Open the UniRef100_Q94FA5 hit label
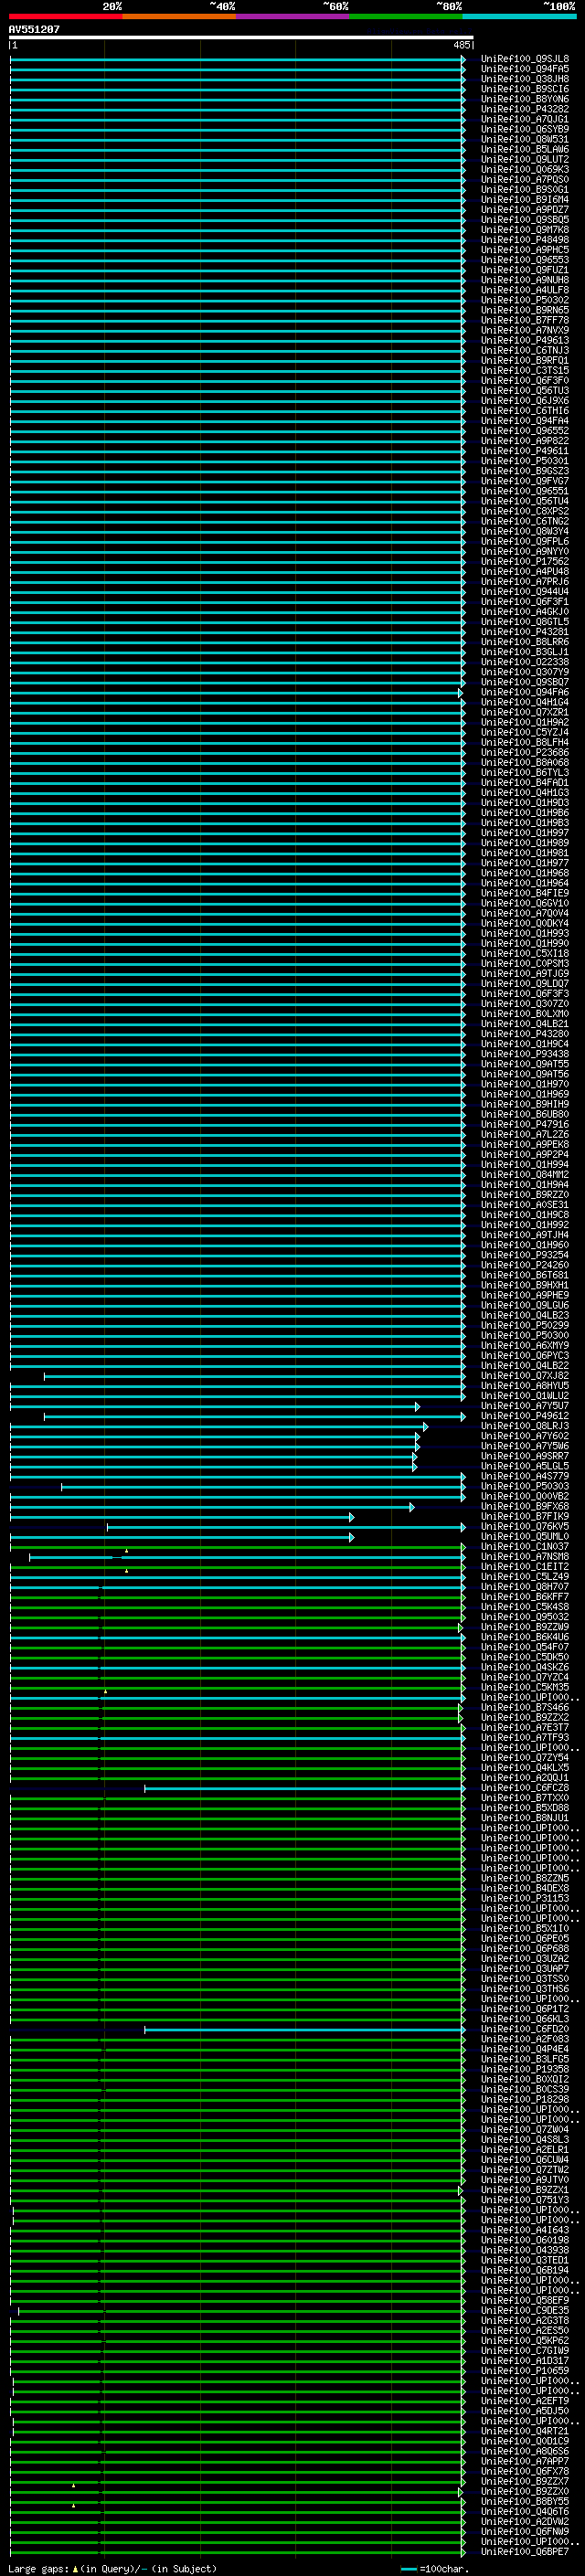The image size is (585, 2576). (525, 69)
